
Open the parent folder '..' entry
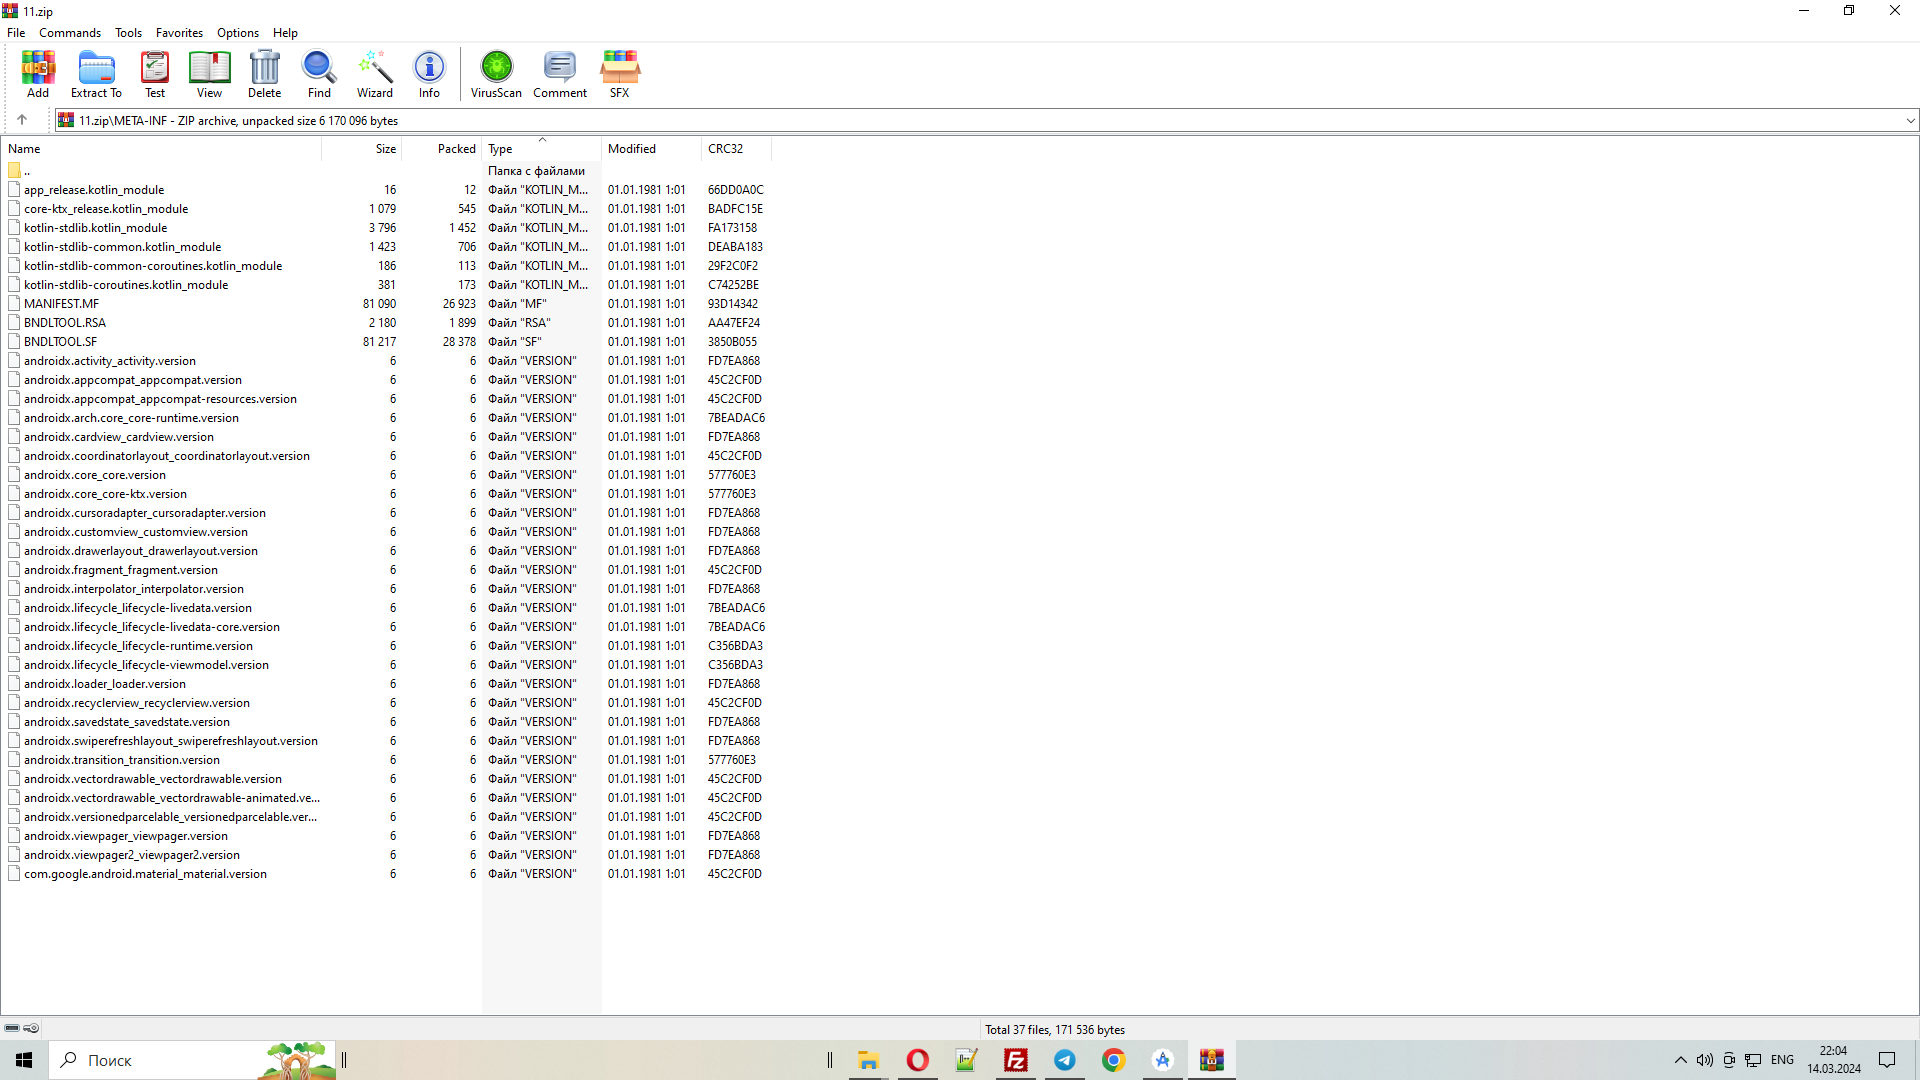(x=27, y=171)
